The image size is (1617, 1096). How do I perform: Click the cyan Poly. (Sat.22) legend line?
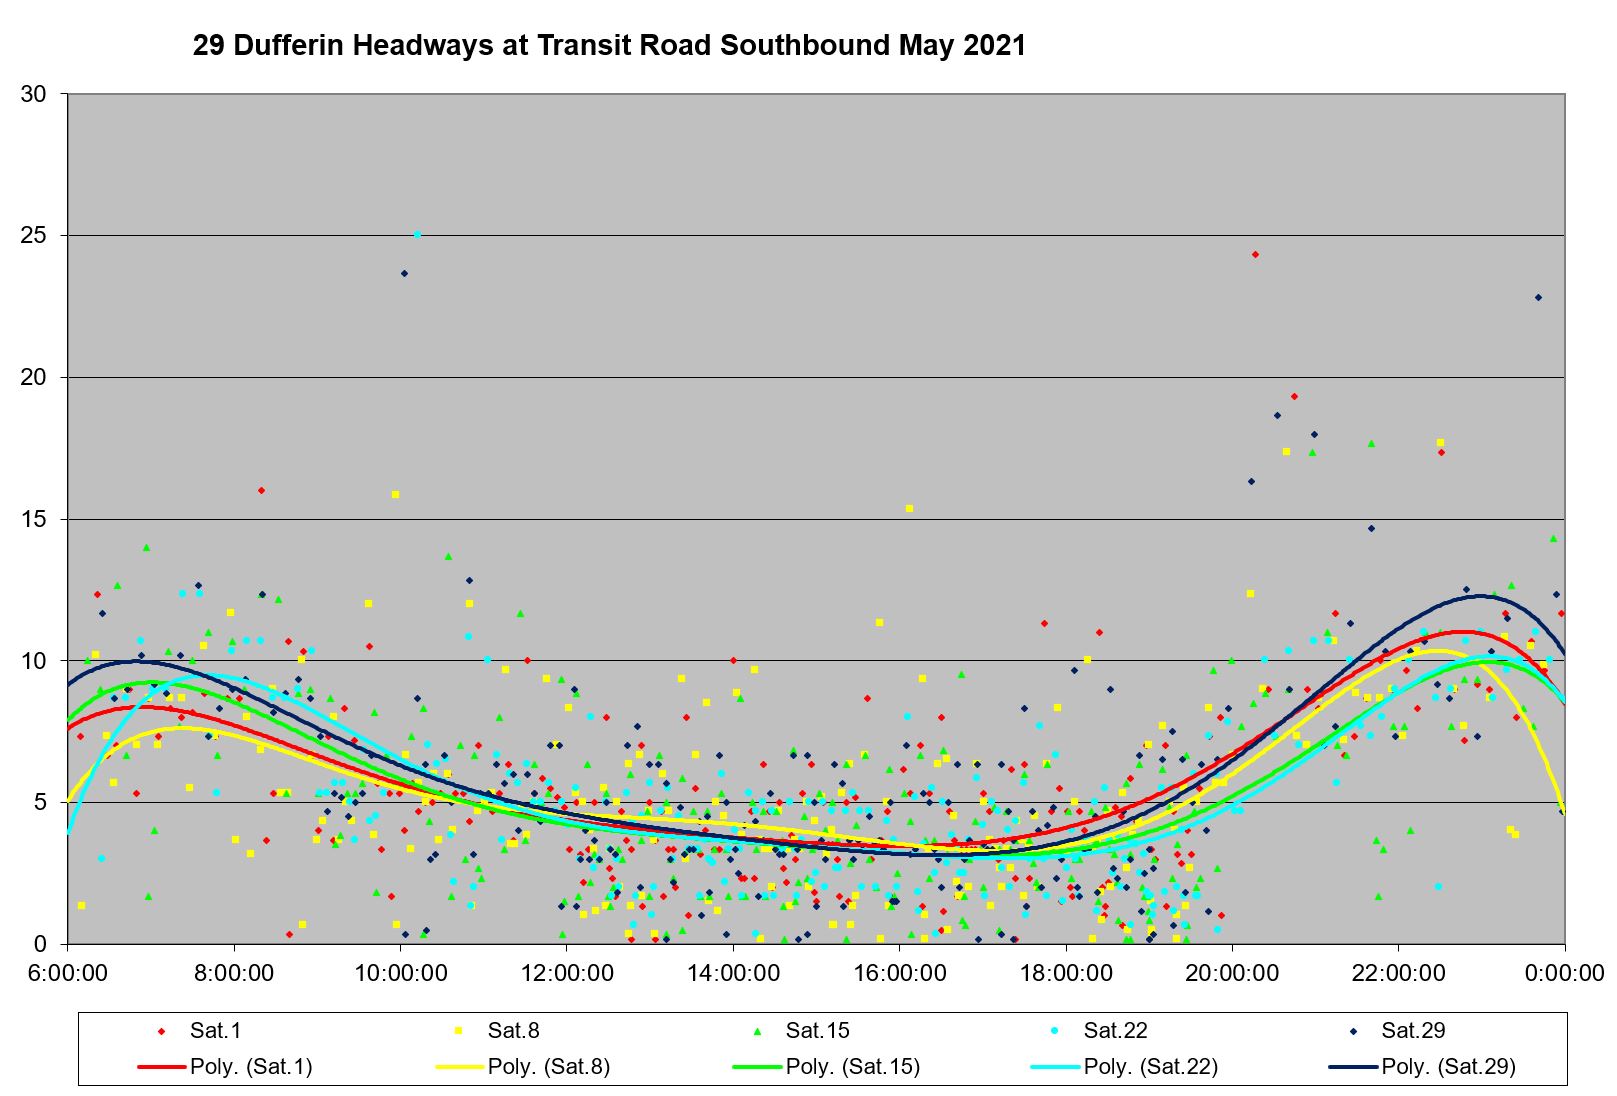point(1055,1067)
